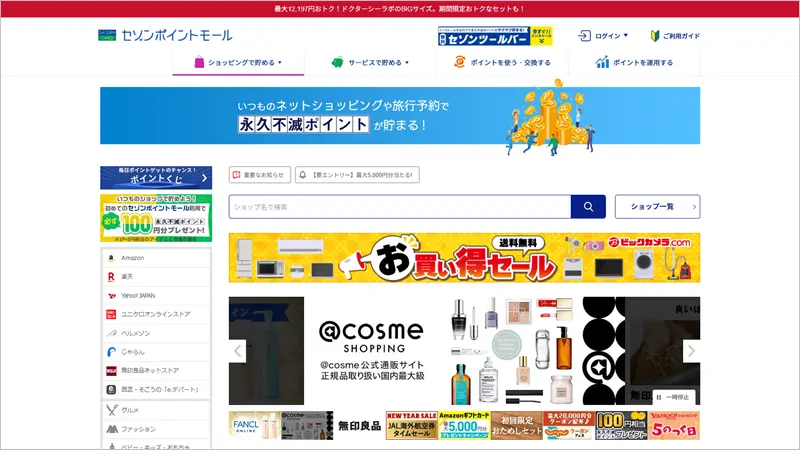800x450 pixels.
Task: Open the ポイントくじ banner
Action: (156, 178)
